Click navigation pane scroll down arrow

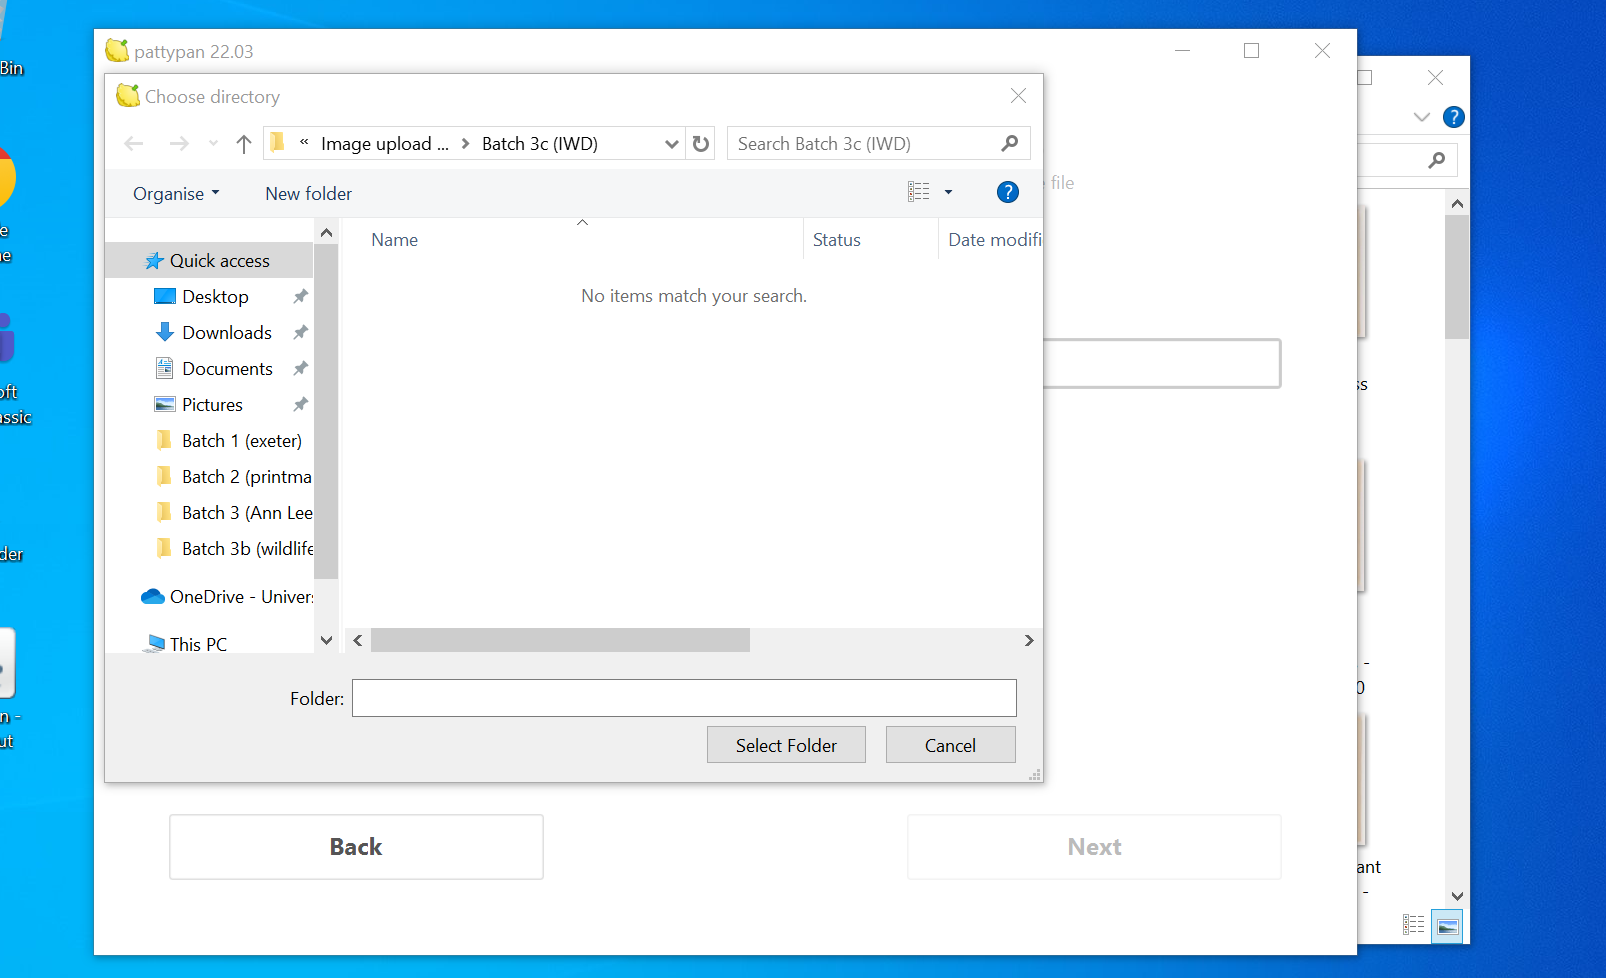pyautogui.click(x=326, y=640)
